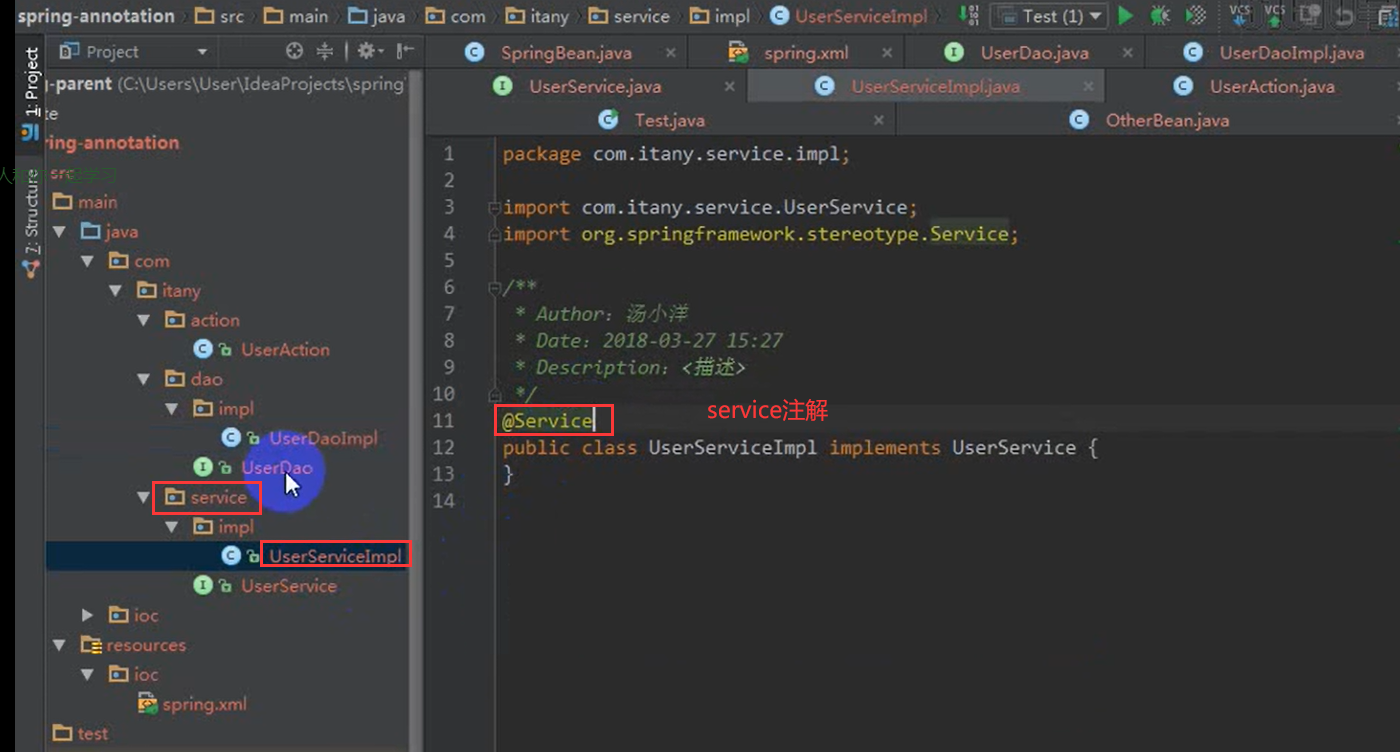Click the 'package com.itany.service.impl;' line

[x=676, y=154]
